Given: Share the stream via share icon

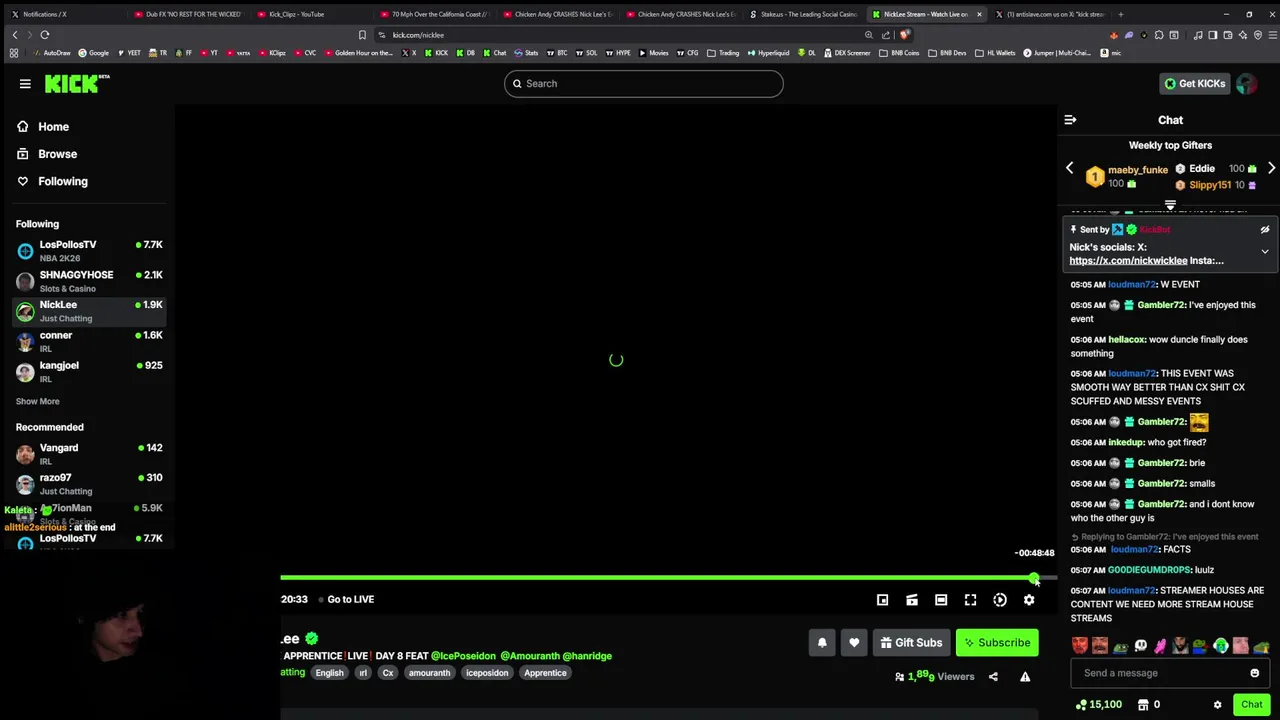Looking at the screenshot, I should point(993,677).
